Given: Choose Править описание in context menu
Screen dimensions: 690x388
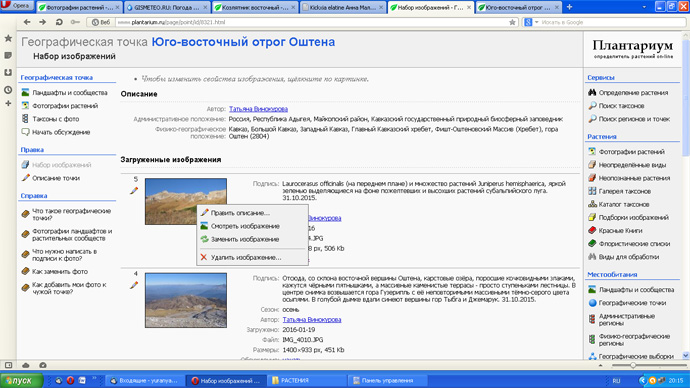Looking at the screenshot, I should tap(253, 213).
